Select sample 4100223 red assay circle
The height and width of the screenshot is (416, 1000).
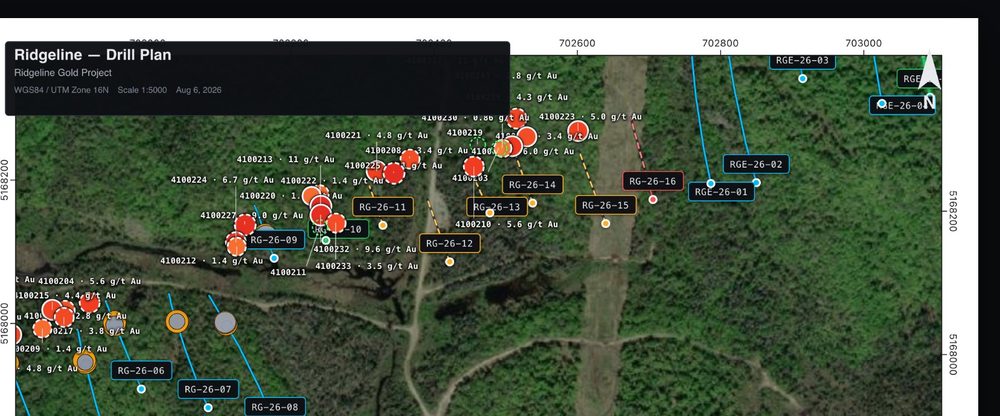[x=578, y=131]
